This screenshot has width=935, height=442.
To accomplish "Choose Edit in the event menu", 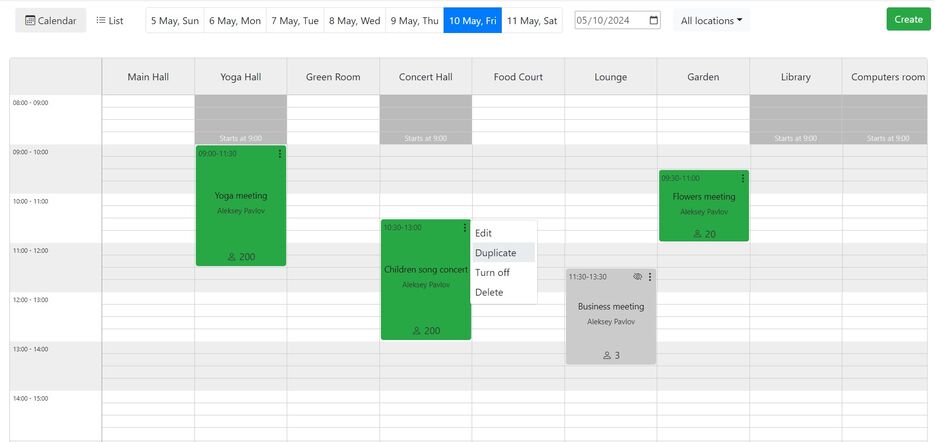I will click(483, 233).
